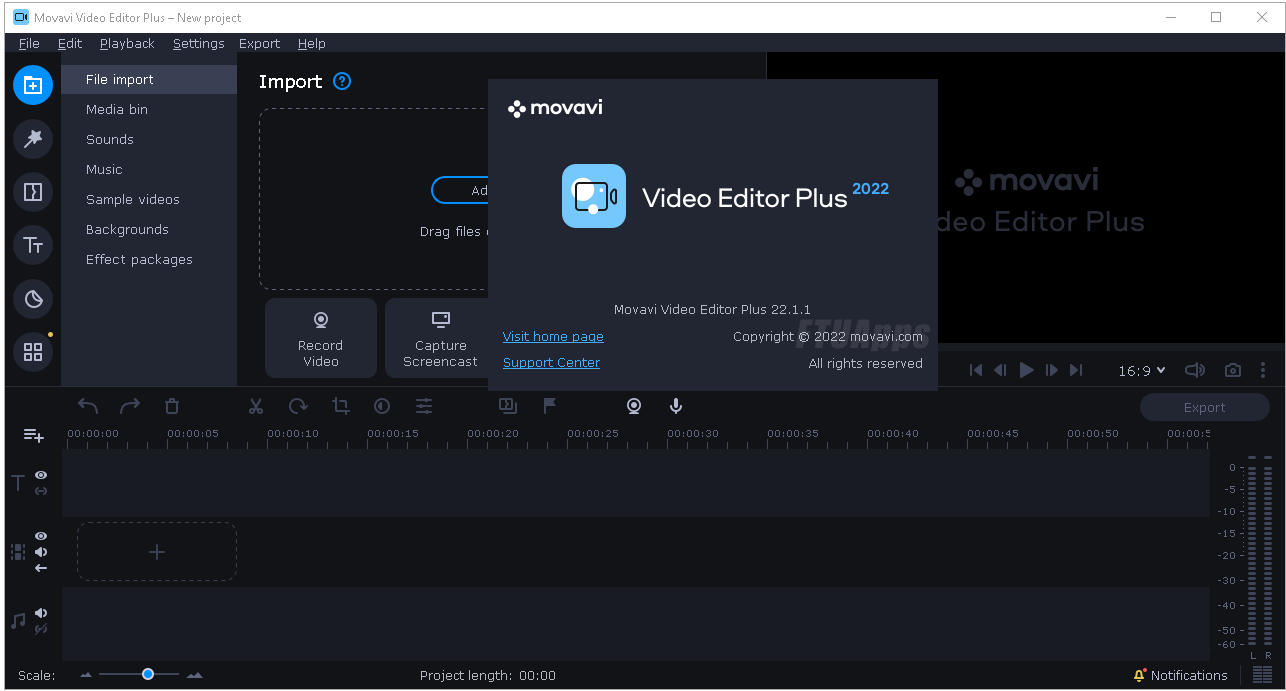Click the player volume speaker icon
The height and width of the screenshot is (691, 1286).
(x=1195, y=370)
